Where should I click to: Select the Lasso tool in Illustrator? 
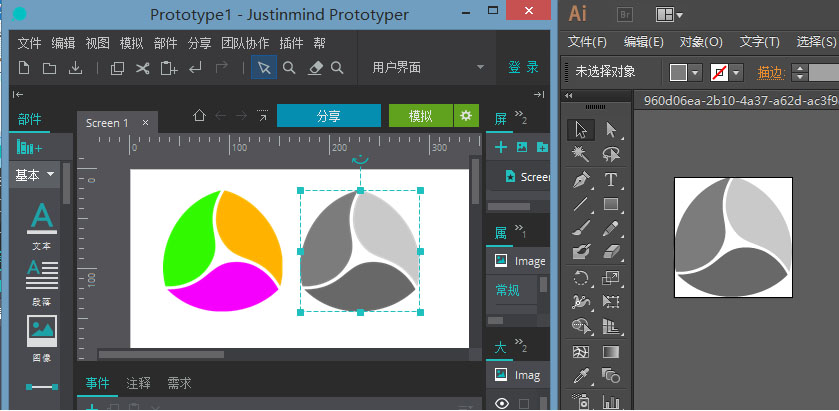611,154
